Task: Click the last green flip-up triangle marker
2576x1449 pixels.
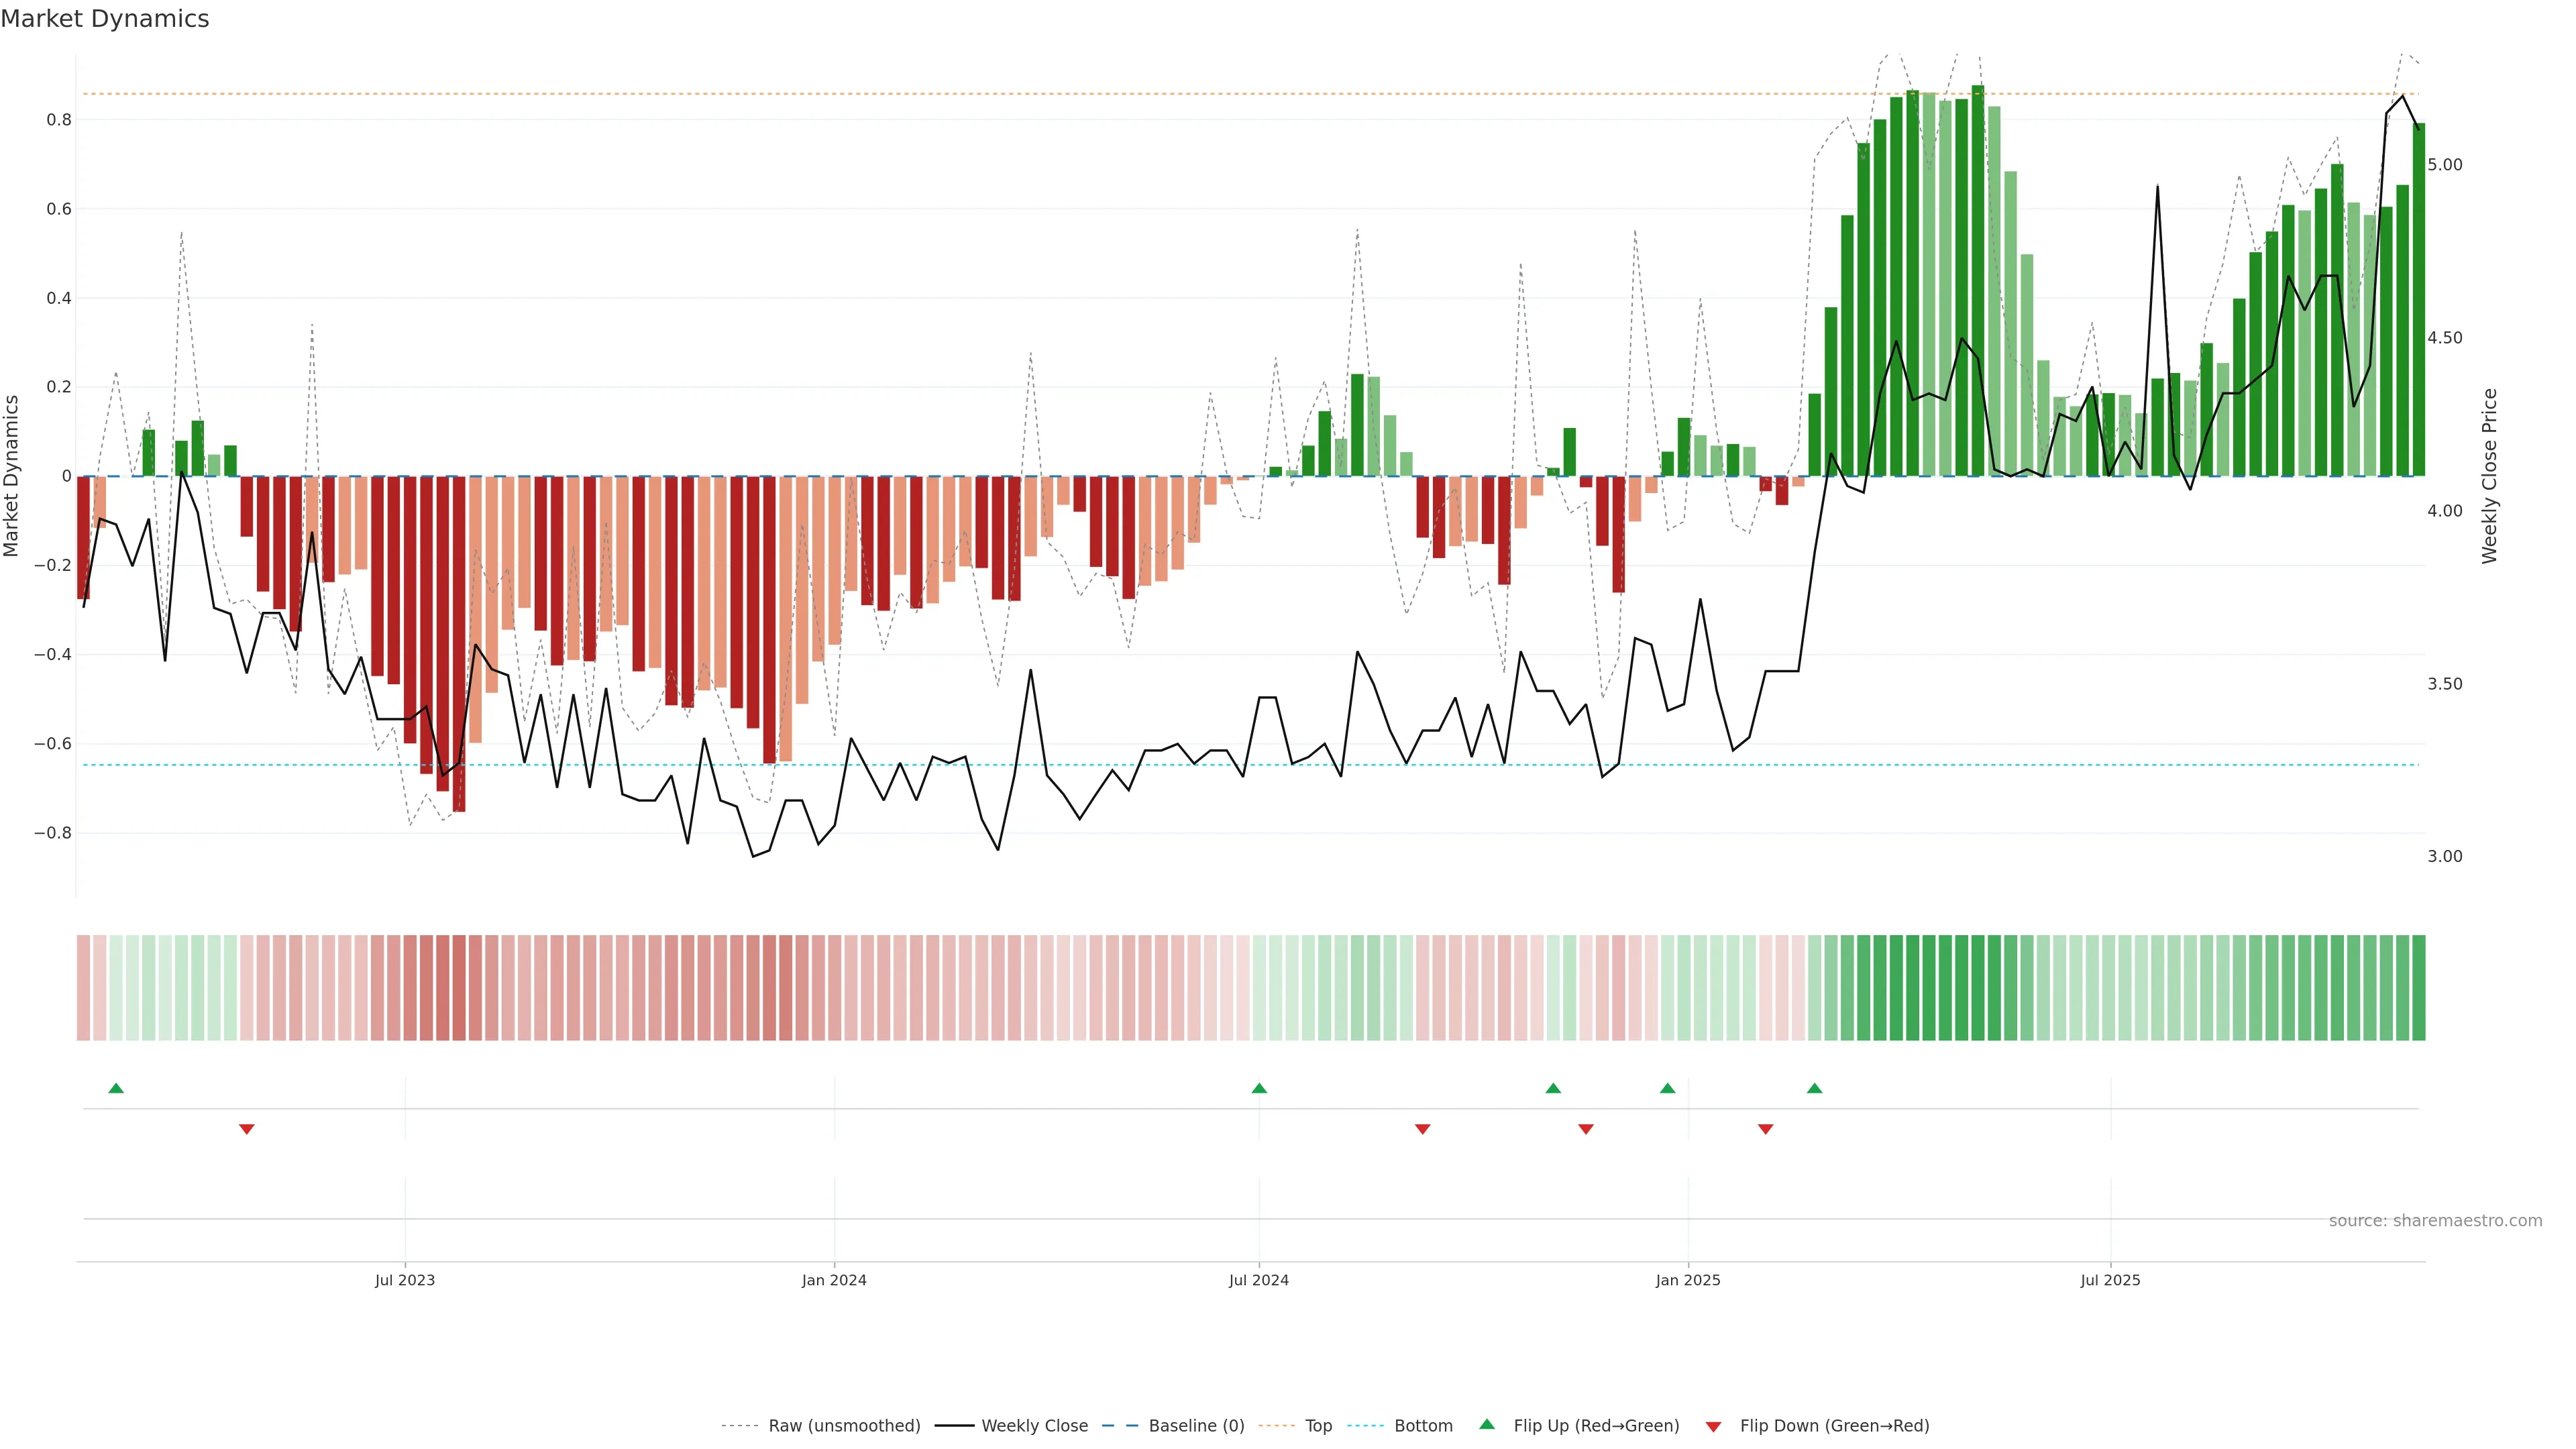Action: (x=1814, y=1088)
